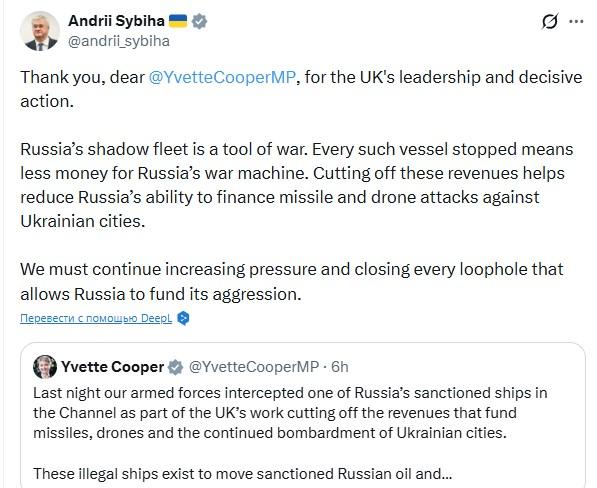
Task: Open the @YvetteCooperMP mention in the tweet
Action: pyautogui.click(x=222, y=77)
